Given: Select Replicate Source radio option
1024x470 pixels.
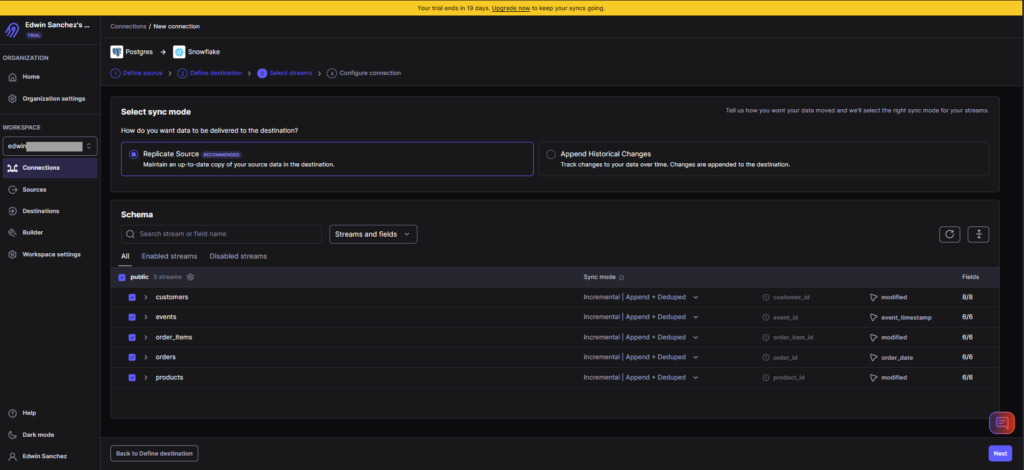Looking at the screenshot, I should coord(133,154).
